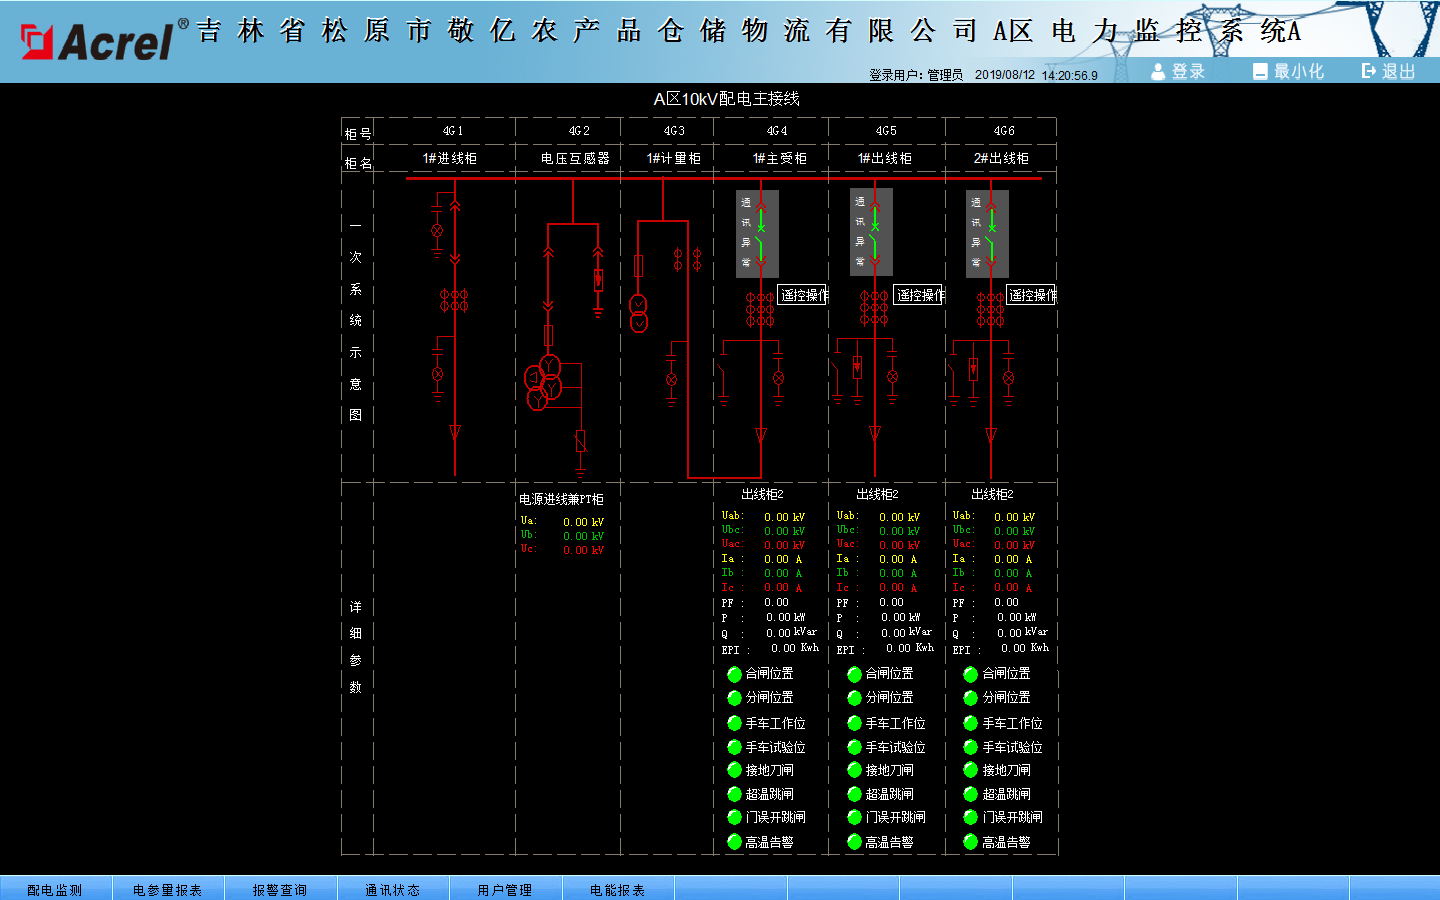Click the 退出 exit icon
This screenshot has width=1440, height=900.
1369,71
